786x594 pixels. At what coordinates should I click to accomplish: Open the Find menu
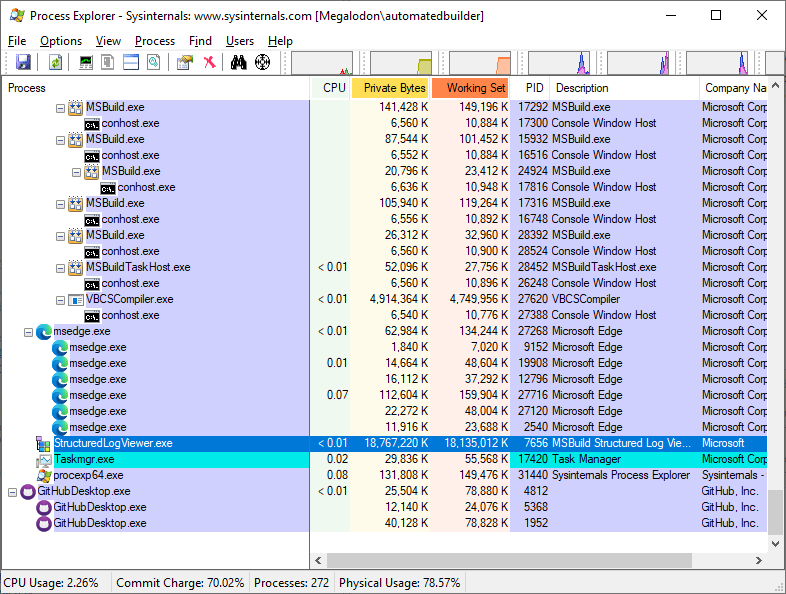coord(200,41)
